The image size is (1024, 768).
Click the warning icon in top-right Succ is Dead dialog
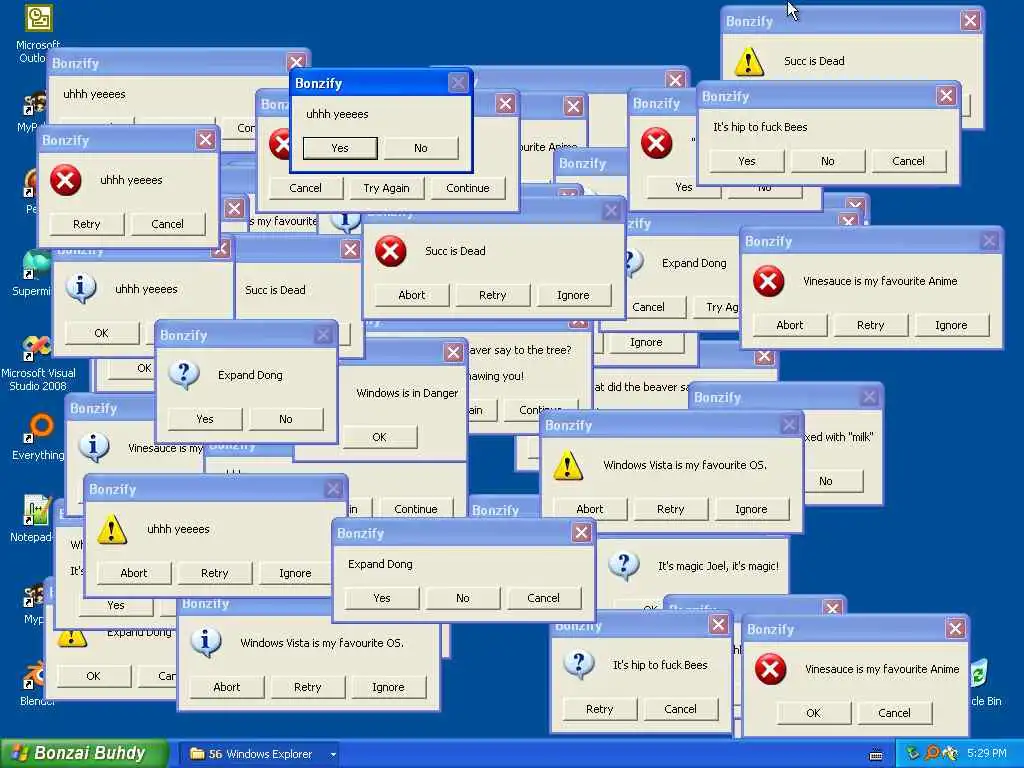pyautogui.click(x=749, y=61)
